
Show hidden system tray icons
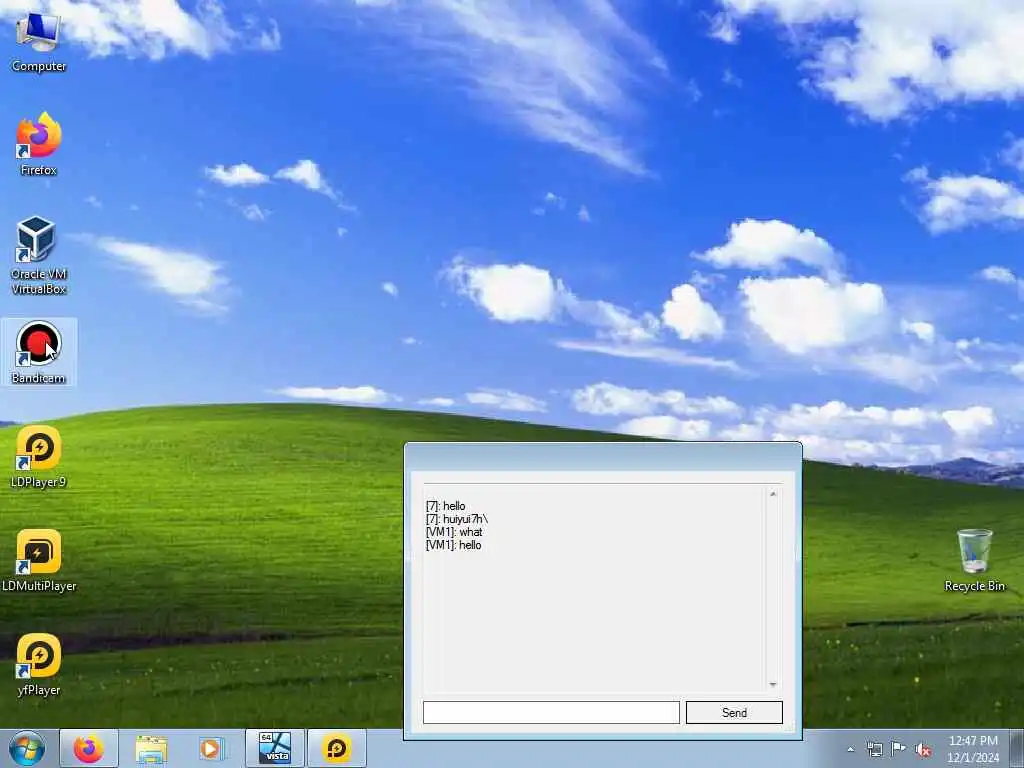850,750
